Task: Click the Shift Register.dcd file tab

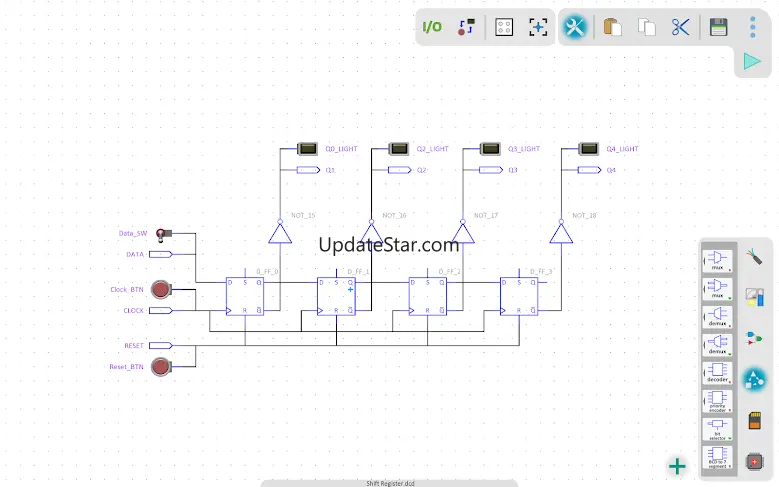Action: 390,483
